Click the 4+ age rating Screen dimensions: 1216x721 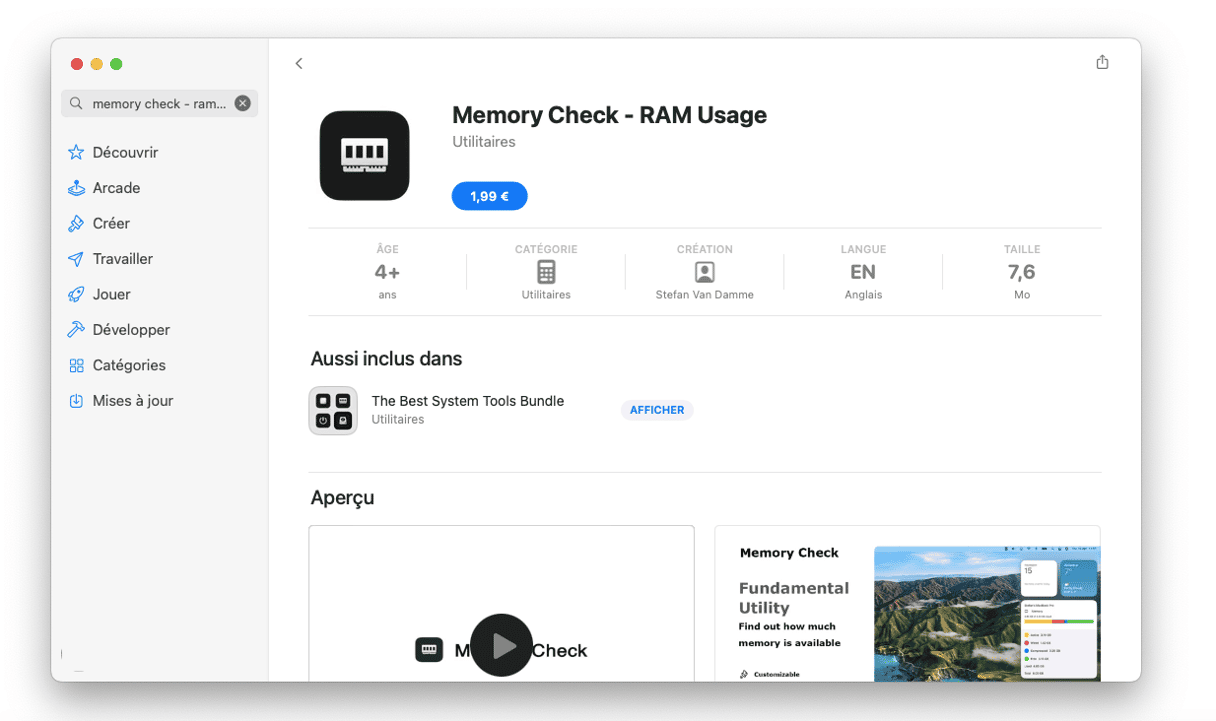tap(387, 272)
